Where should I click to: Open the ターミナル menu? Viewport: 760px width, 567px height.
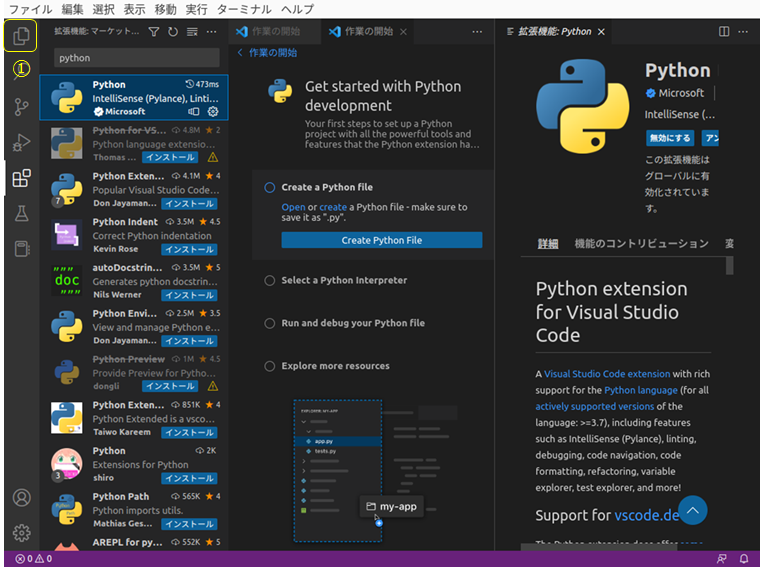(243, 9)
